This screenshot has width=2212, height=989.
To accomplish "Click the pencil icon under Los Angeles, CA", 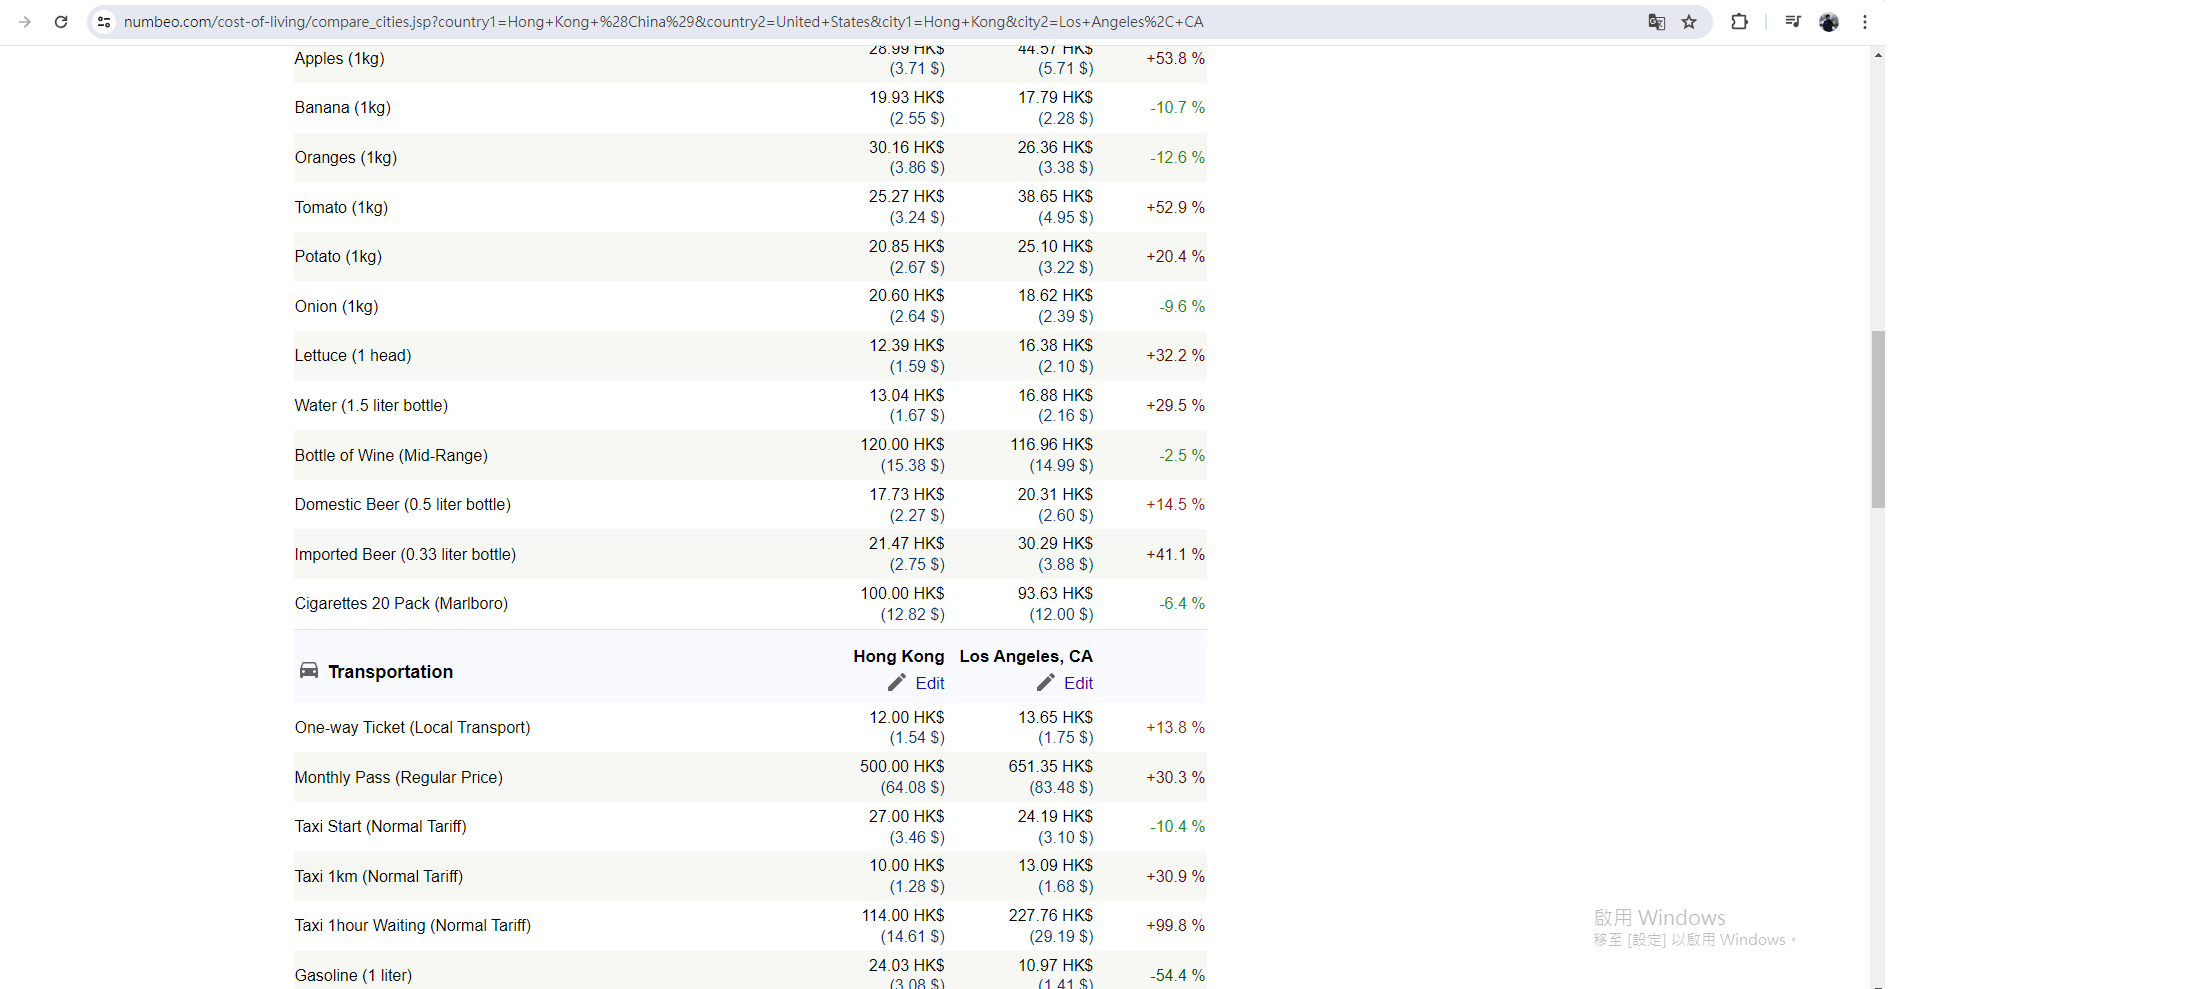I will point(1045,683).
